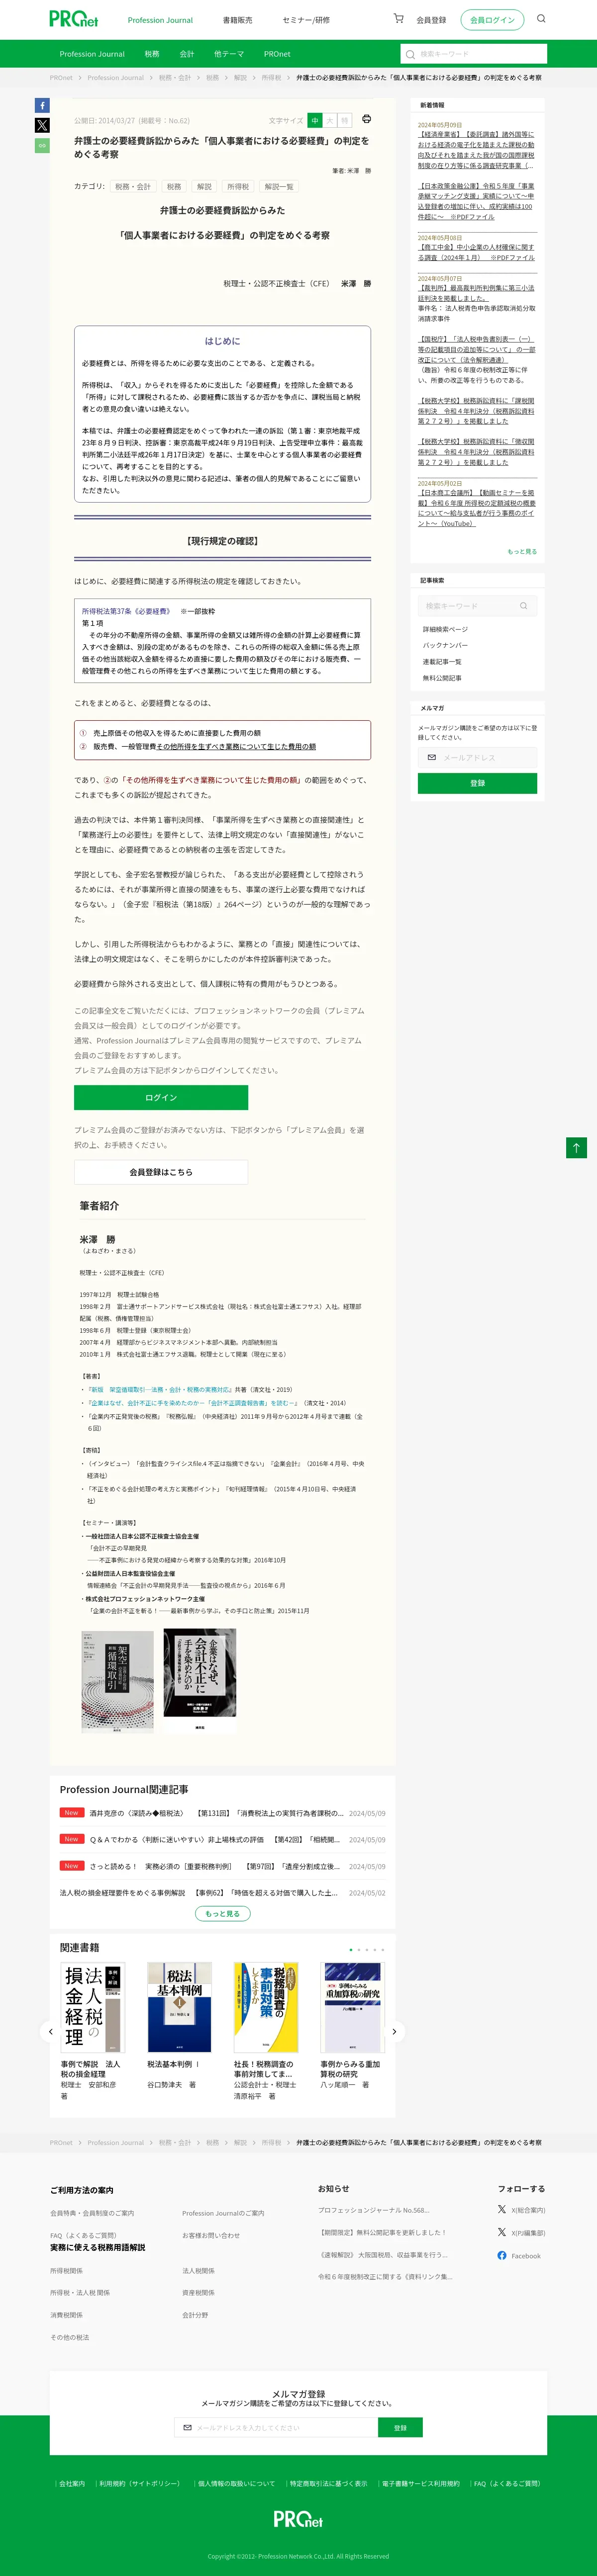Screen dimensions: 597x2576
Task: Open 架空循環取引 book cover thumbnail
Action: (x=117, y=1681)
